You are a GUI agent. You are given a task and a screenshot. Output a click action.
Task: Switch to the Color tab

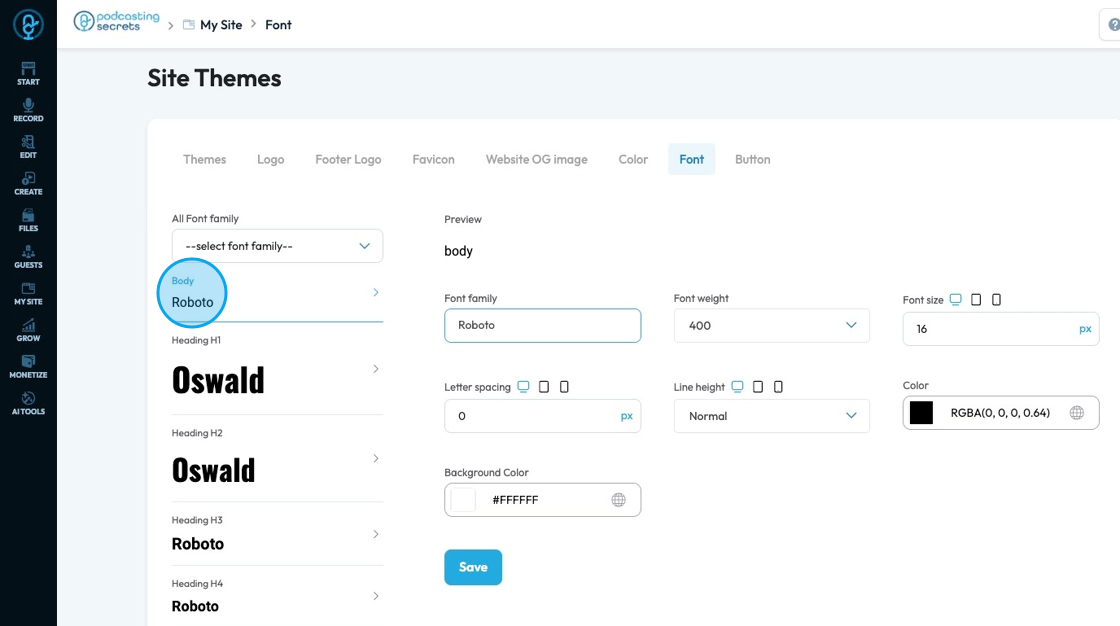[x=633, y=159]
